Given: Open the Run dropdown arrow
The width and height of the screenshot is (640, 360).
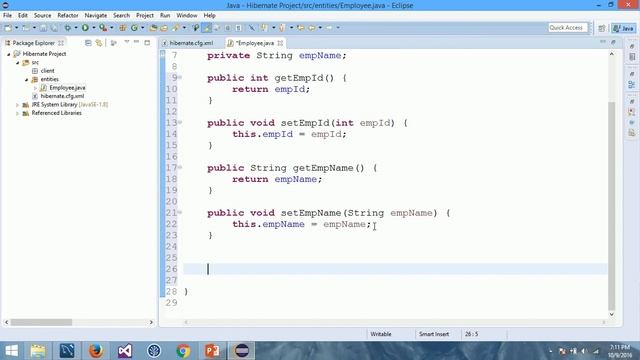Looking at the screenshot, I should point(93,28).
